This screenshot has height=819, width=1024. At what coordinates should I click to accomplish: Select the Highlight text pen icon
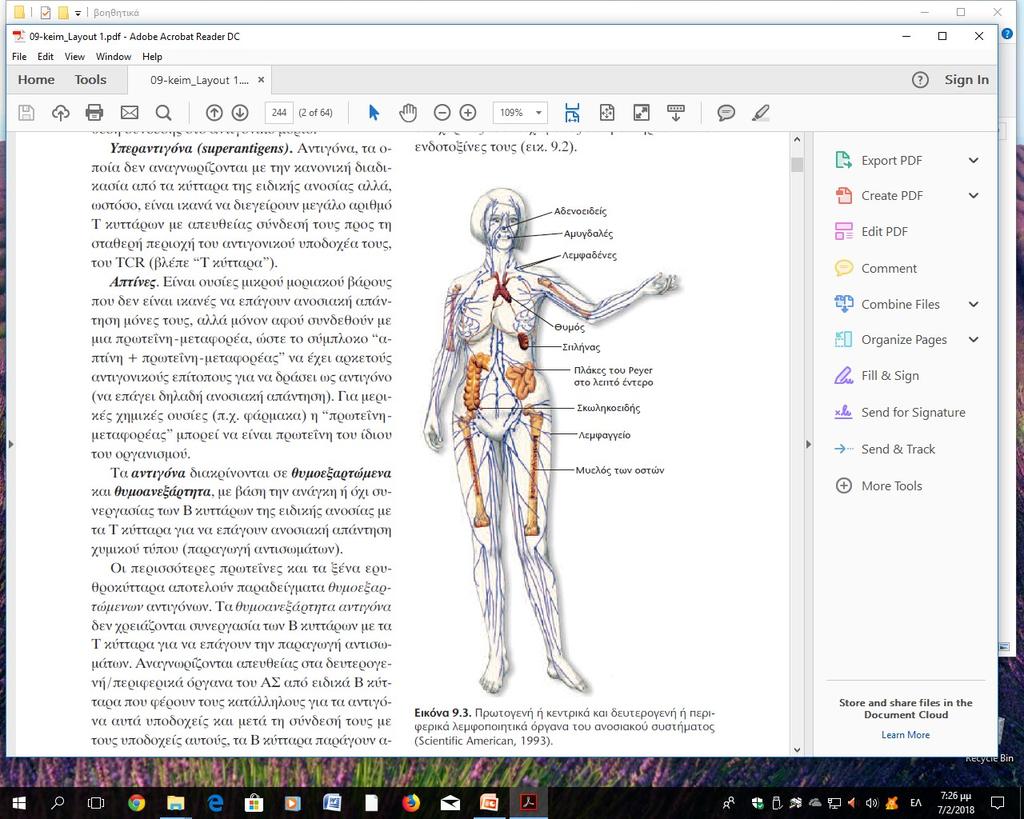click(760, 113)
